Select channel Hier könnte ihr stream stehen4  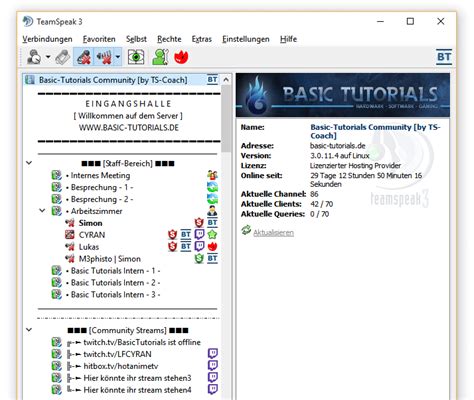(x=137, y=390)
